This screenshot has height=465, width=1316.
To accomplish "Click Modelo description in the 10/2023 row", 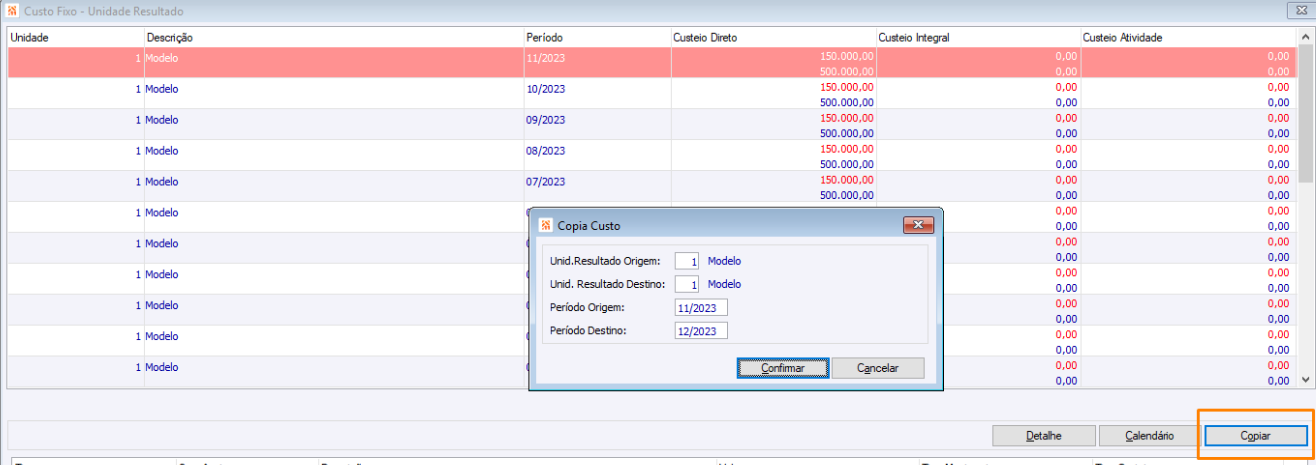I will pyautogui.click(x=162, y=88).
